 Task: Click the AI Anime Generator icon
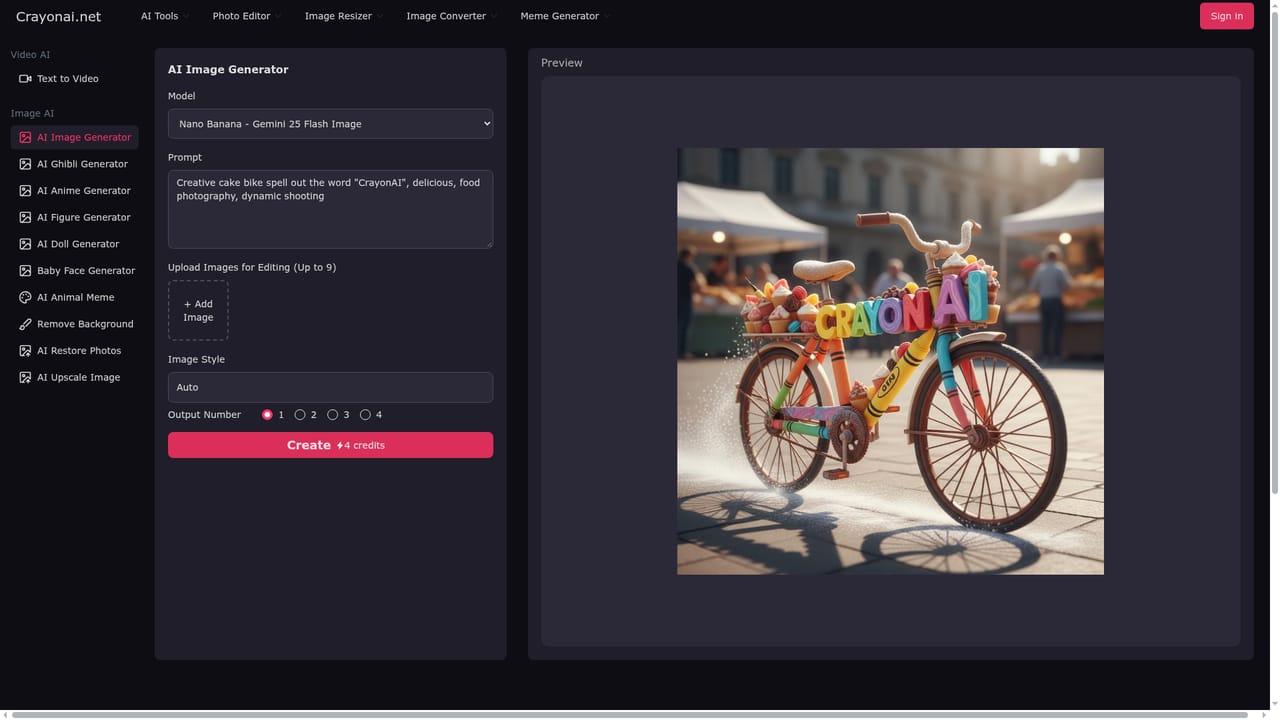(25, 191)
